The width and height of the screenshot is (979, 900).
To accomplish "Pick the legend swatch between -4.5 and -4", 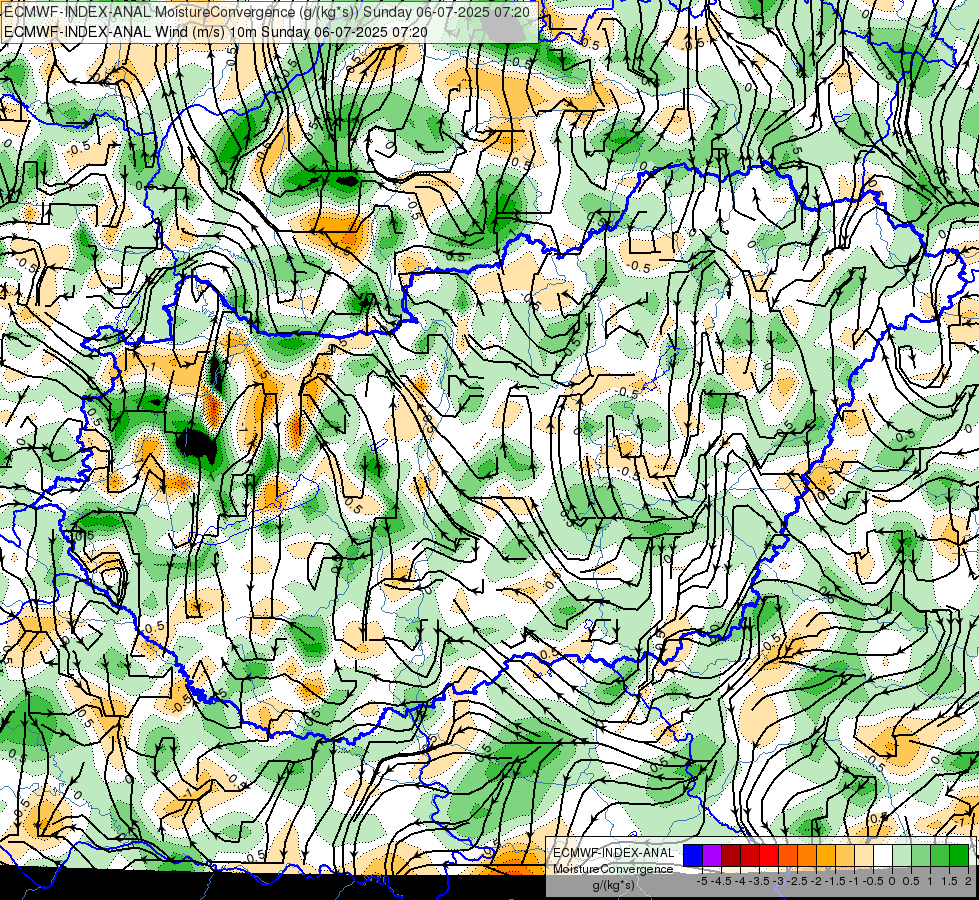I will 731,856.
